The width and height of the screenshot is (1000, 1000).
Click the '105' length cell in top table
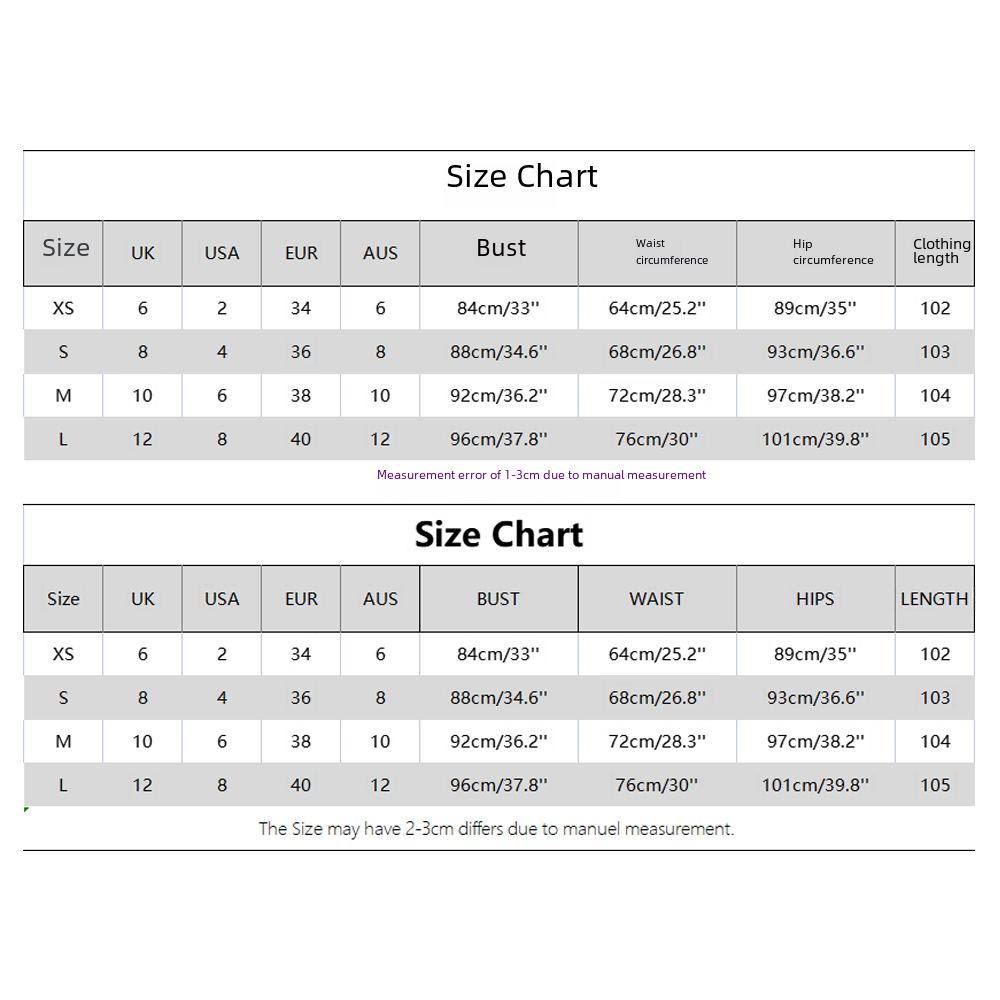pyautogui.click(x=935, y=439)
